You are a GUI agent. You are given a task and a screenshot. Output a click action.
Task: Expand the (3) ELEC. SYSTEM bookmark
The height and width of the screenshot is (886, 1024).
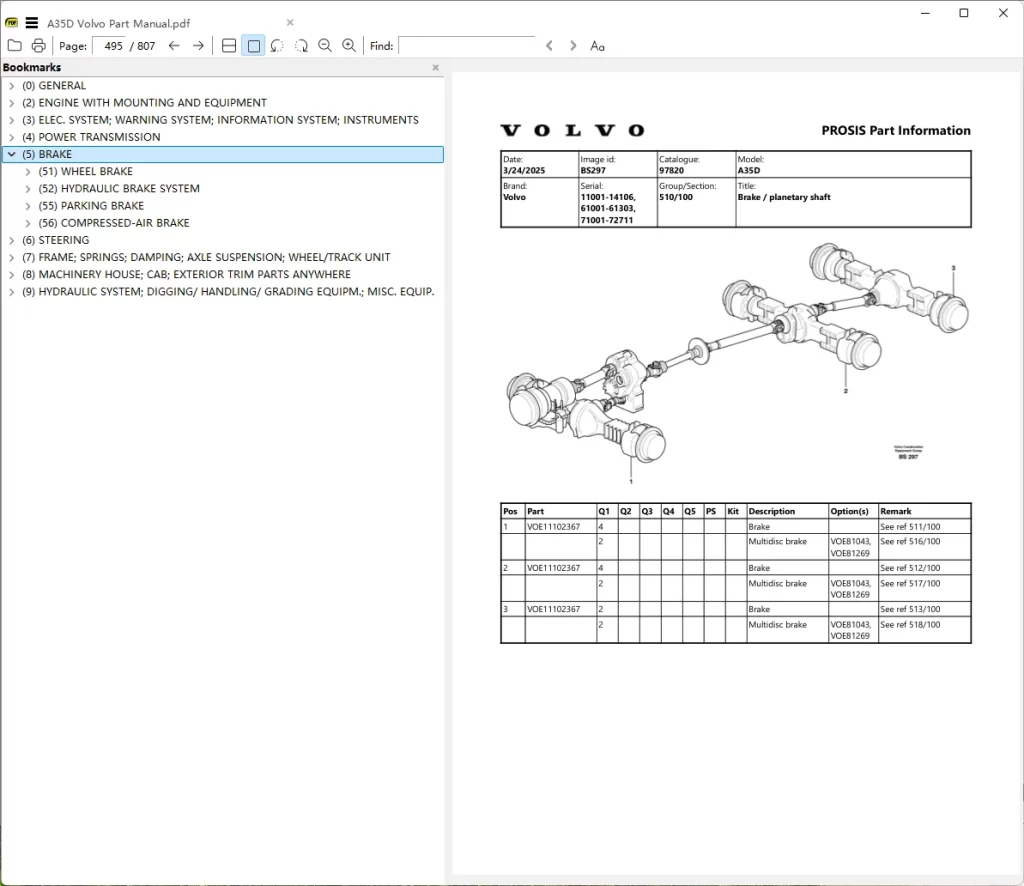tap(12, 120)
